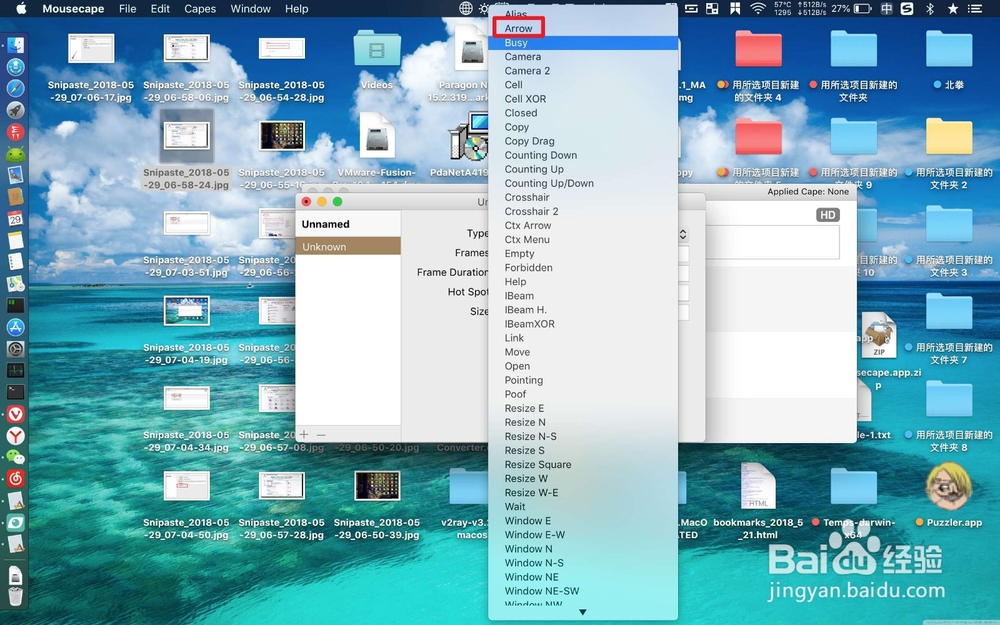This screenshot has width=1000, height=625.
Task: Open Launchpad rocket icon in Dock
Action: (x=15, y=110)
